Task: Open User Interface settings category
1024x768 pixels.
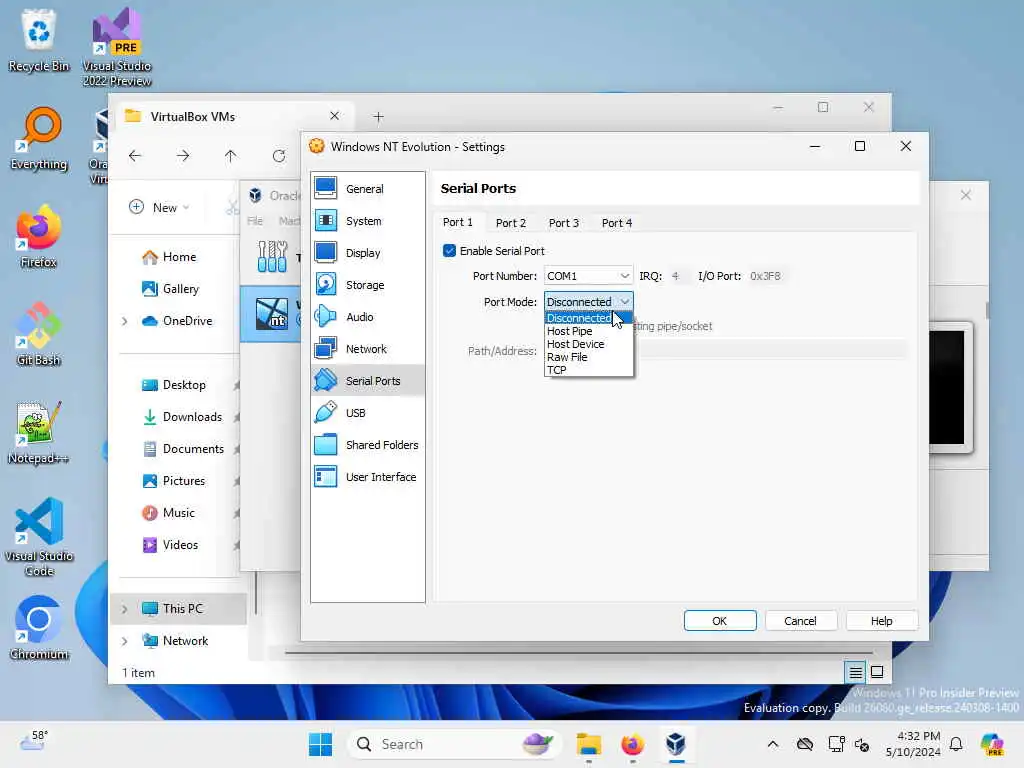Action: (x=367, y=477)
